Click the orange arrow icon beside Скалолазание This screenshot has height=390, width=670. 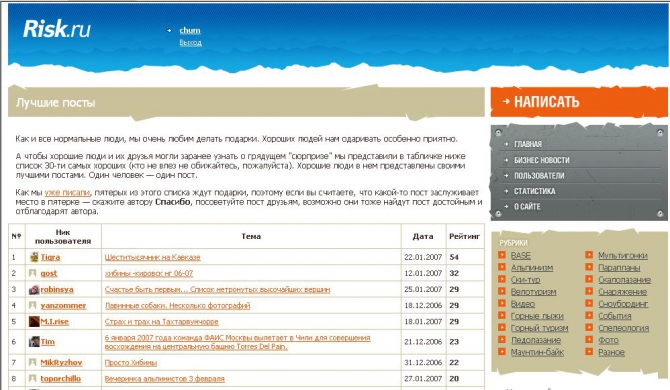[589, 279]
